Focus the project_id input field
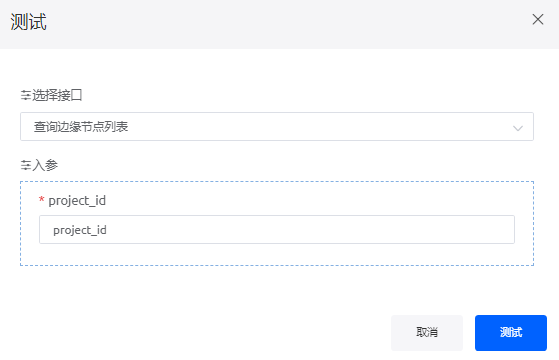This screenshot has width=559, height=360. pyautogui.click(x=277, y=230)
